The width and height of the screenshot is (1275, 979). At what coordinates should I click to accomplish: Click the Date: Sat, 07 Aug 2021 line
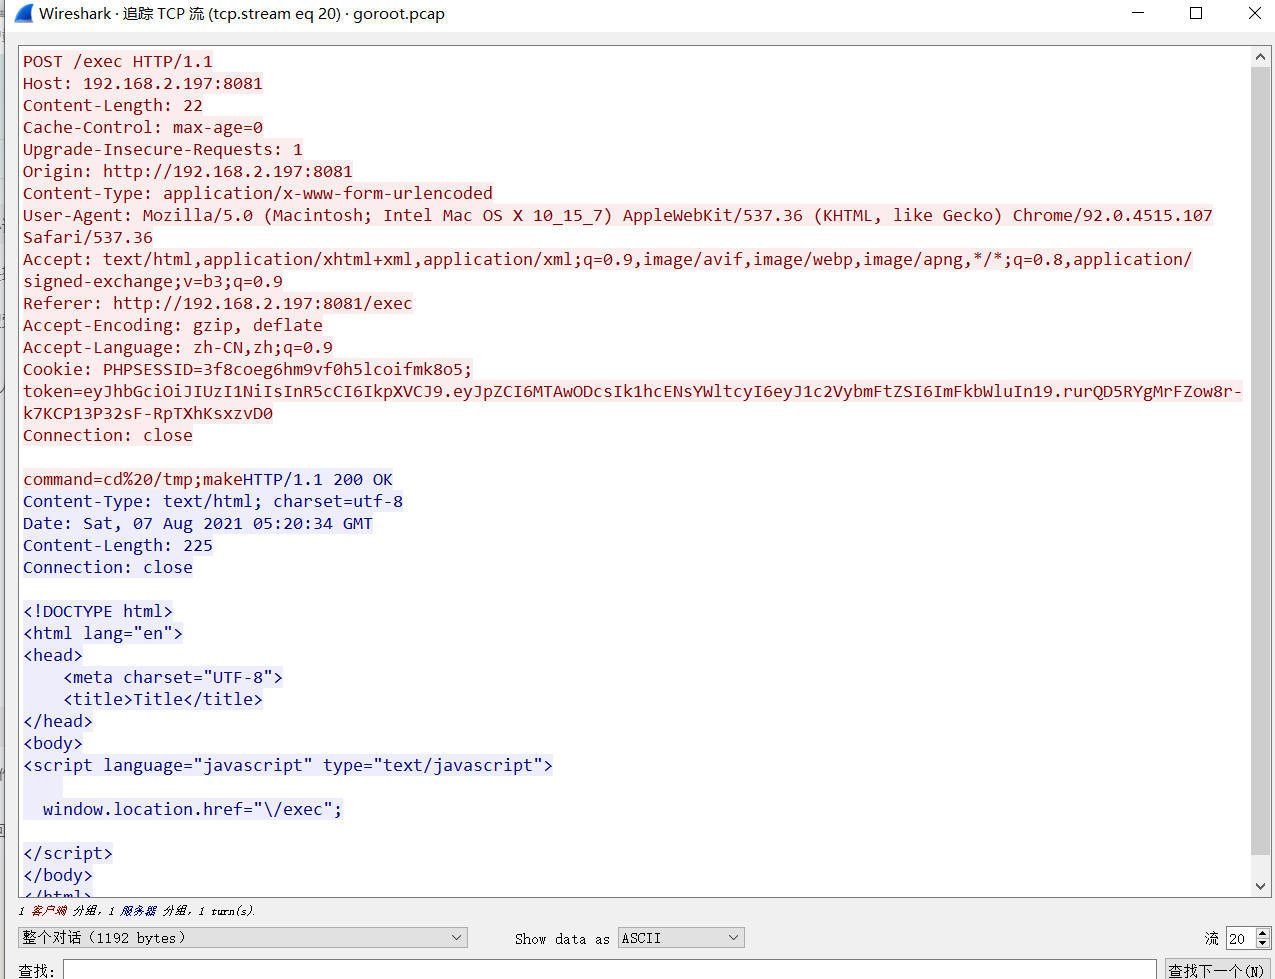tap(198, 523)
